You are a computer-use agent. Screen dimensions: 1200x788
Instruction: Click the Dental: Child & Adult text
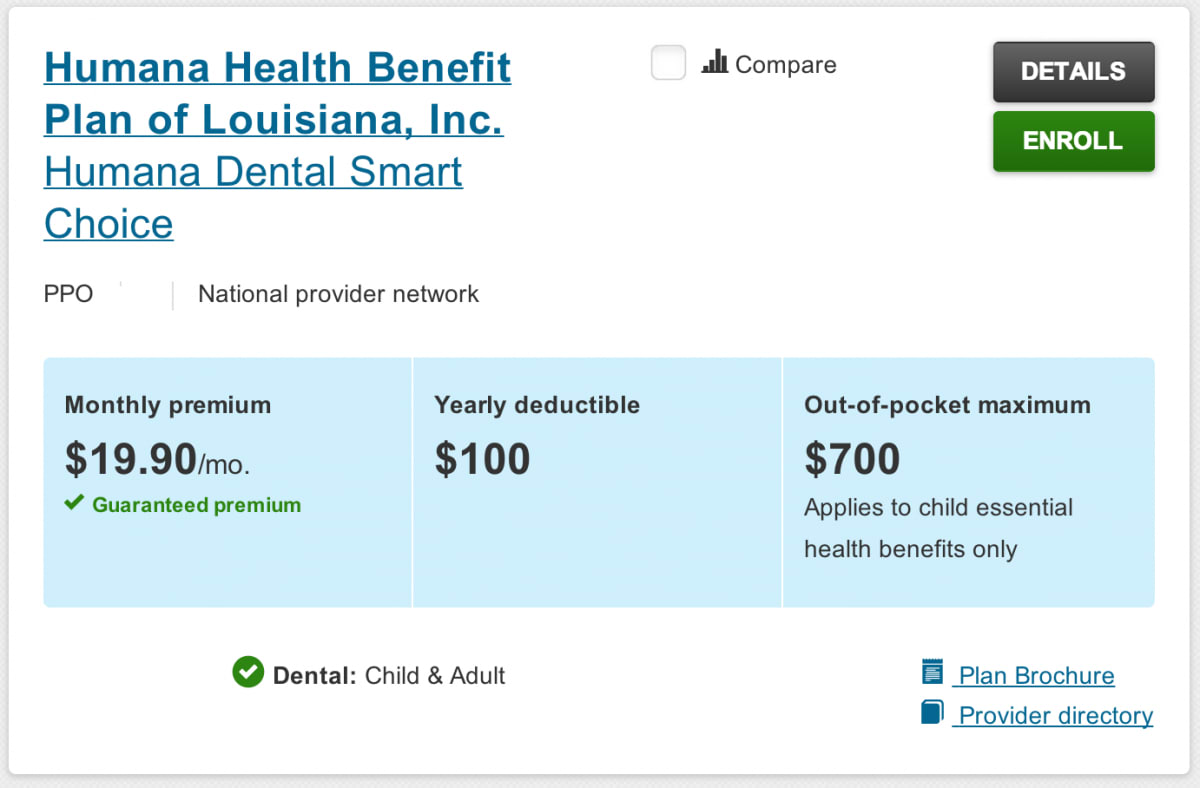point(389,676)
